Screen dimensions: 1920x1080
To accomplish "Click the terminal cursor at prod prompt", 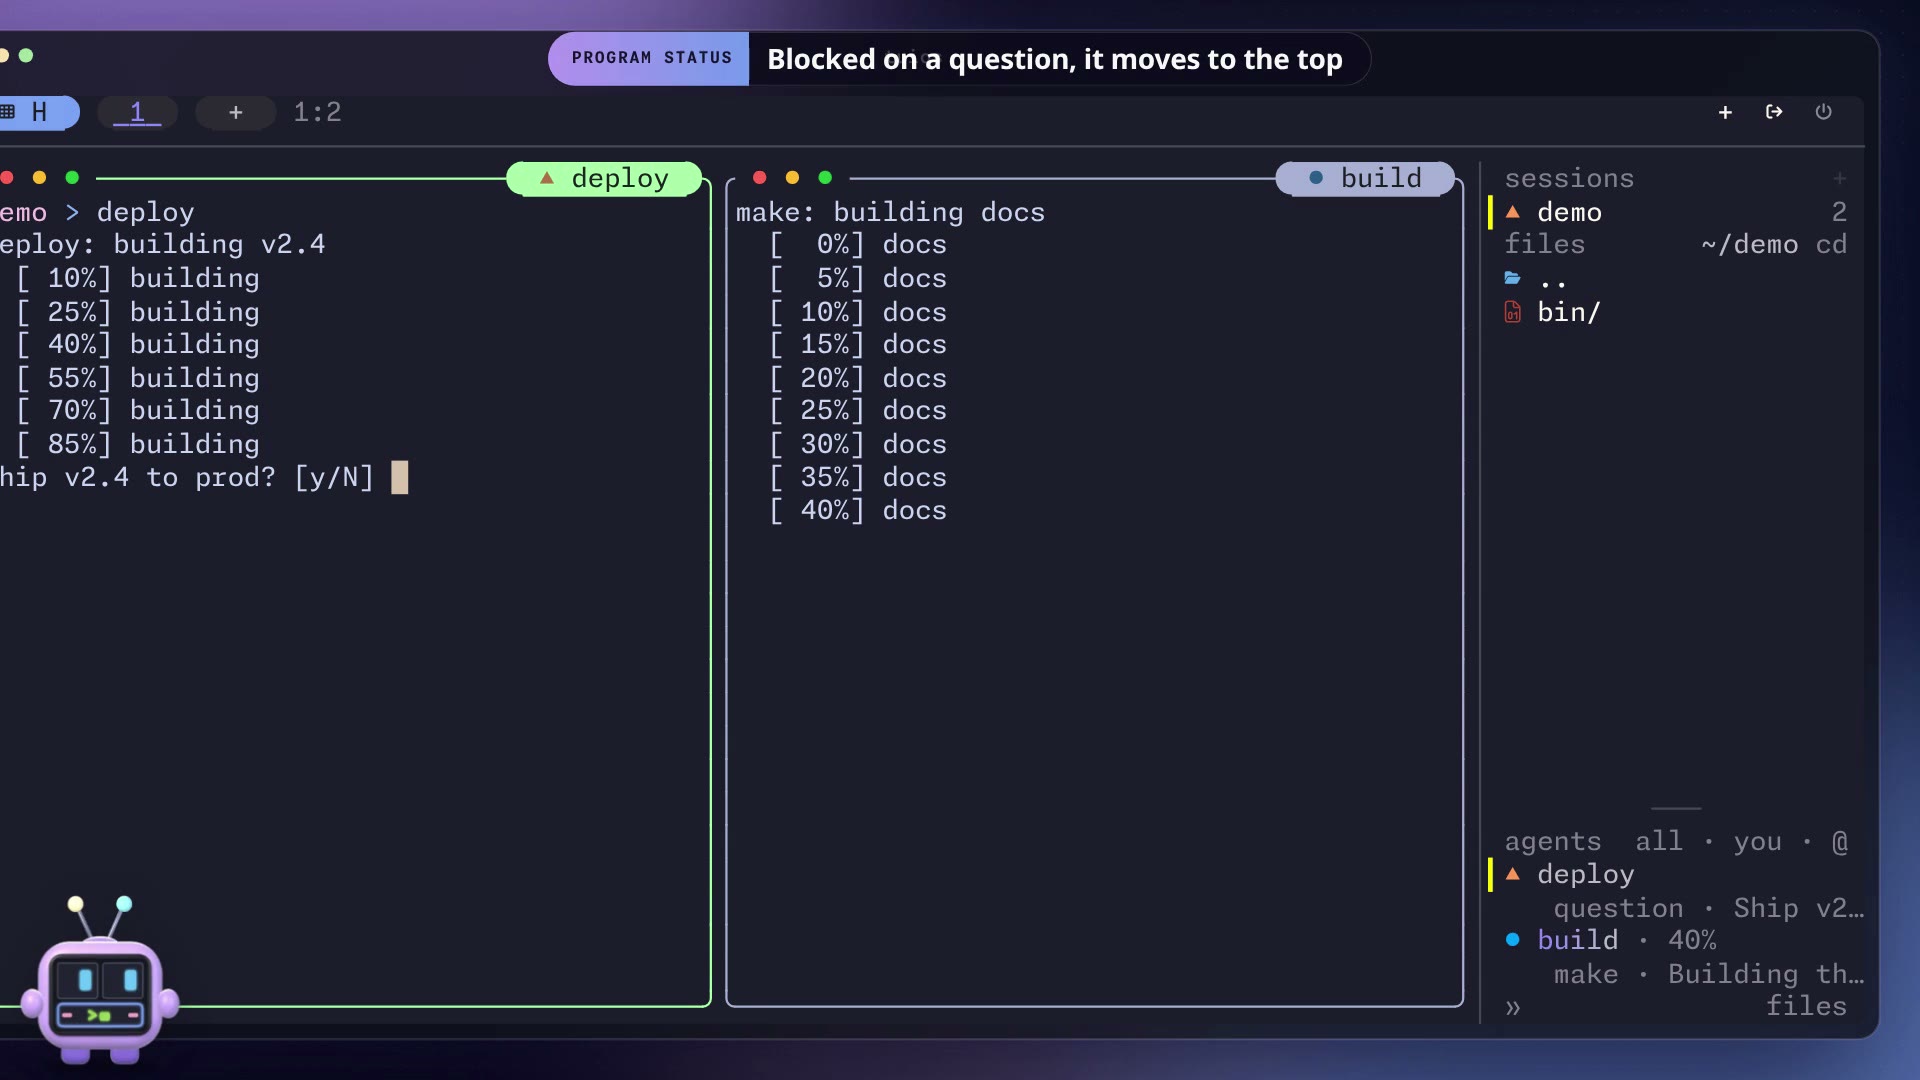I will [x=399, y=477].
